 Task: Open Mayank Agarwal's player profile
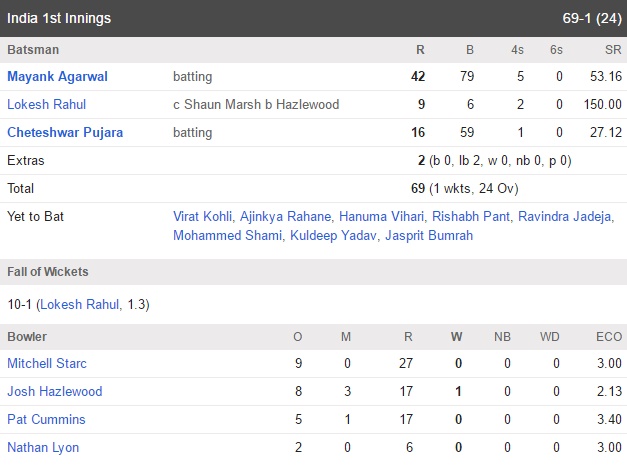(58, 76)
